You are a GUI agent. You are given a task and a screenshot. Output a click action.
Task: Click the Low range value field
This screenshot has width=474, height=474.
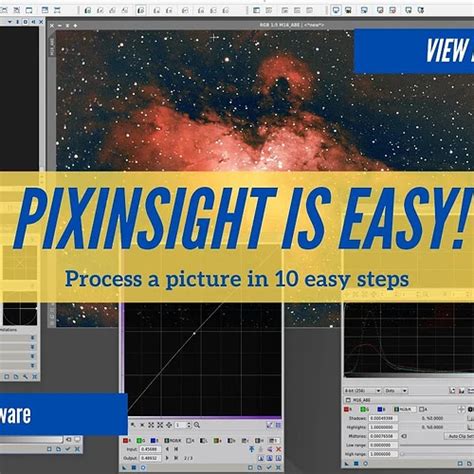[x=383, y=445]
